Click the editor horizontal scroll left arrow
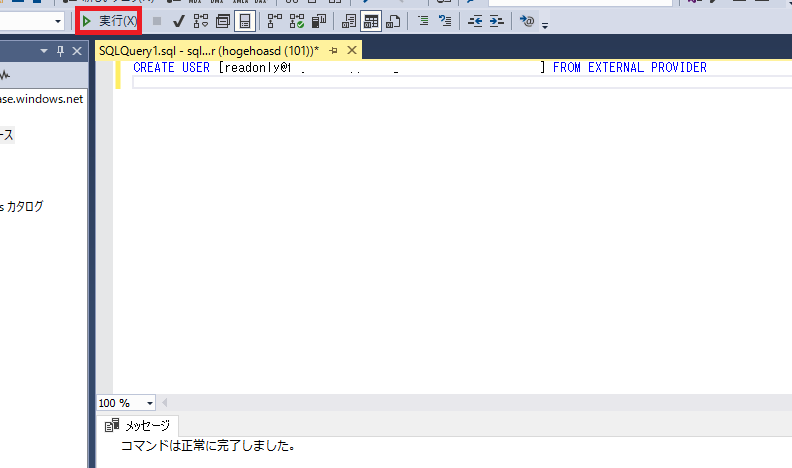Screen dimensions: 792x468 [165, 403]
